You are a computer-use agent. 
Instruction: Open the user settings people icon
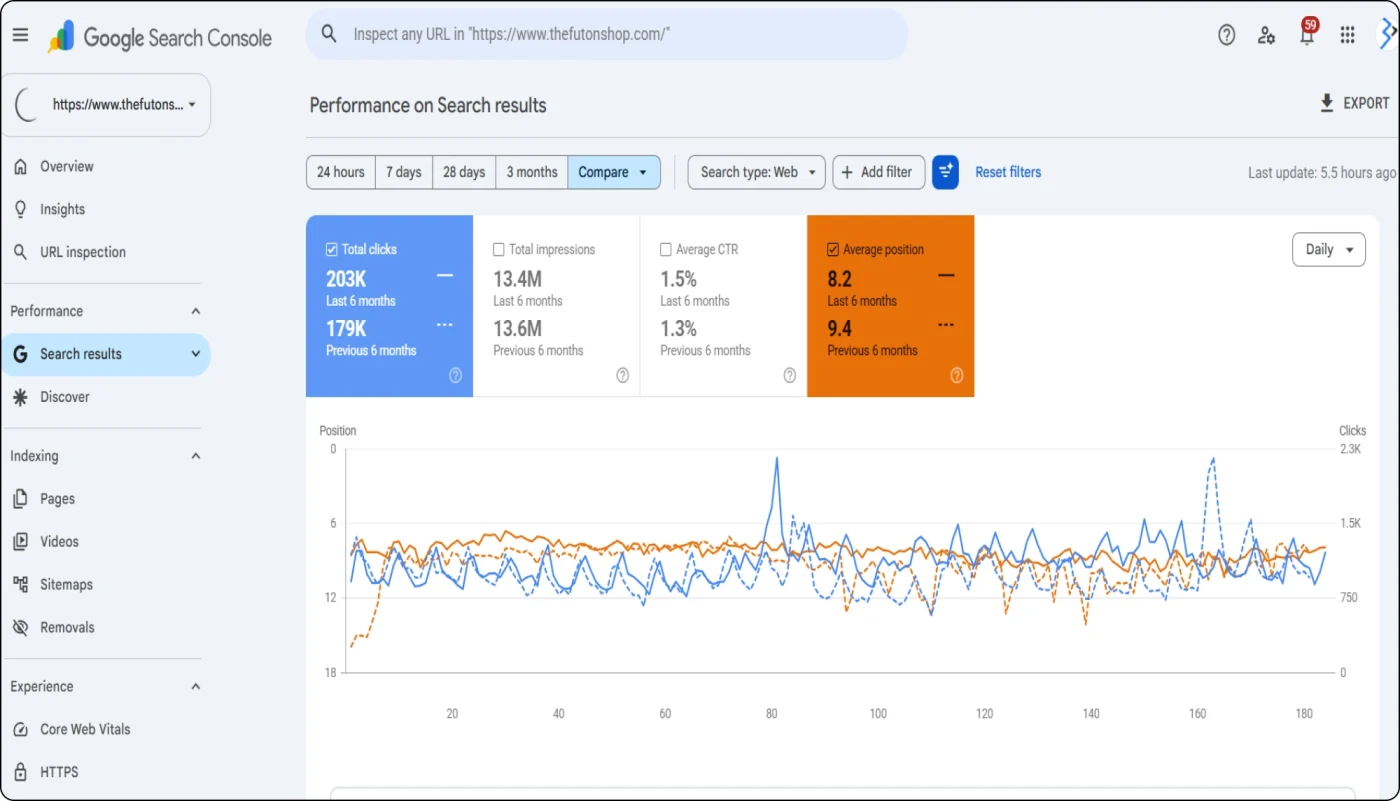(1267, 35)
